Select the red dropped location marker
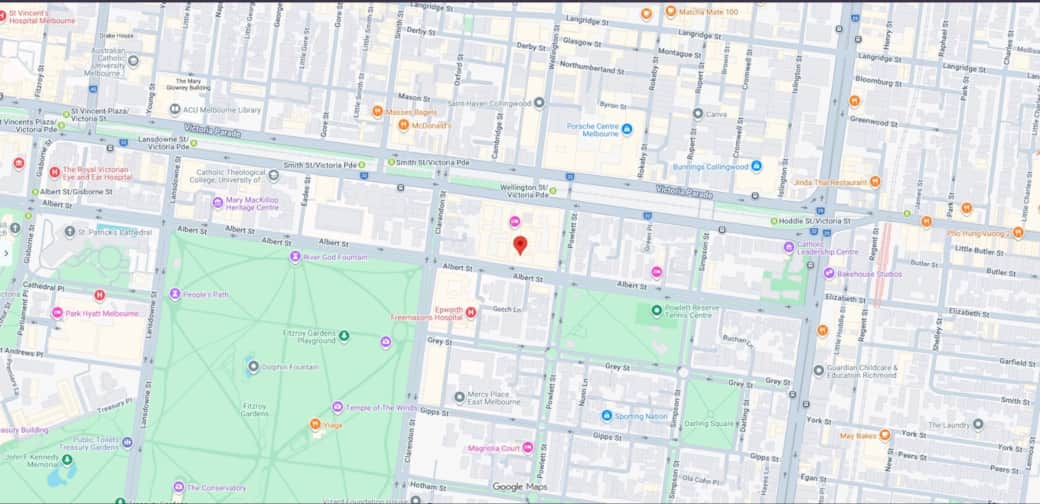Viewport: 1040px width, 504px height. click(x=521, y=245)
